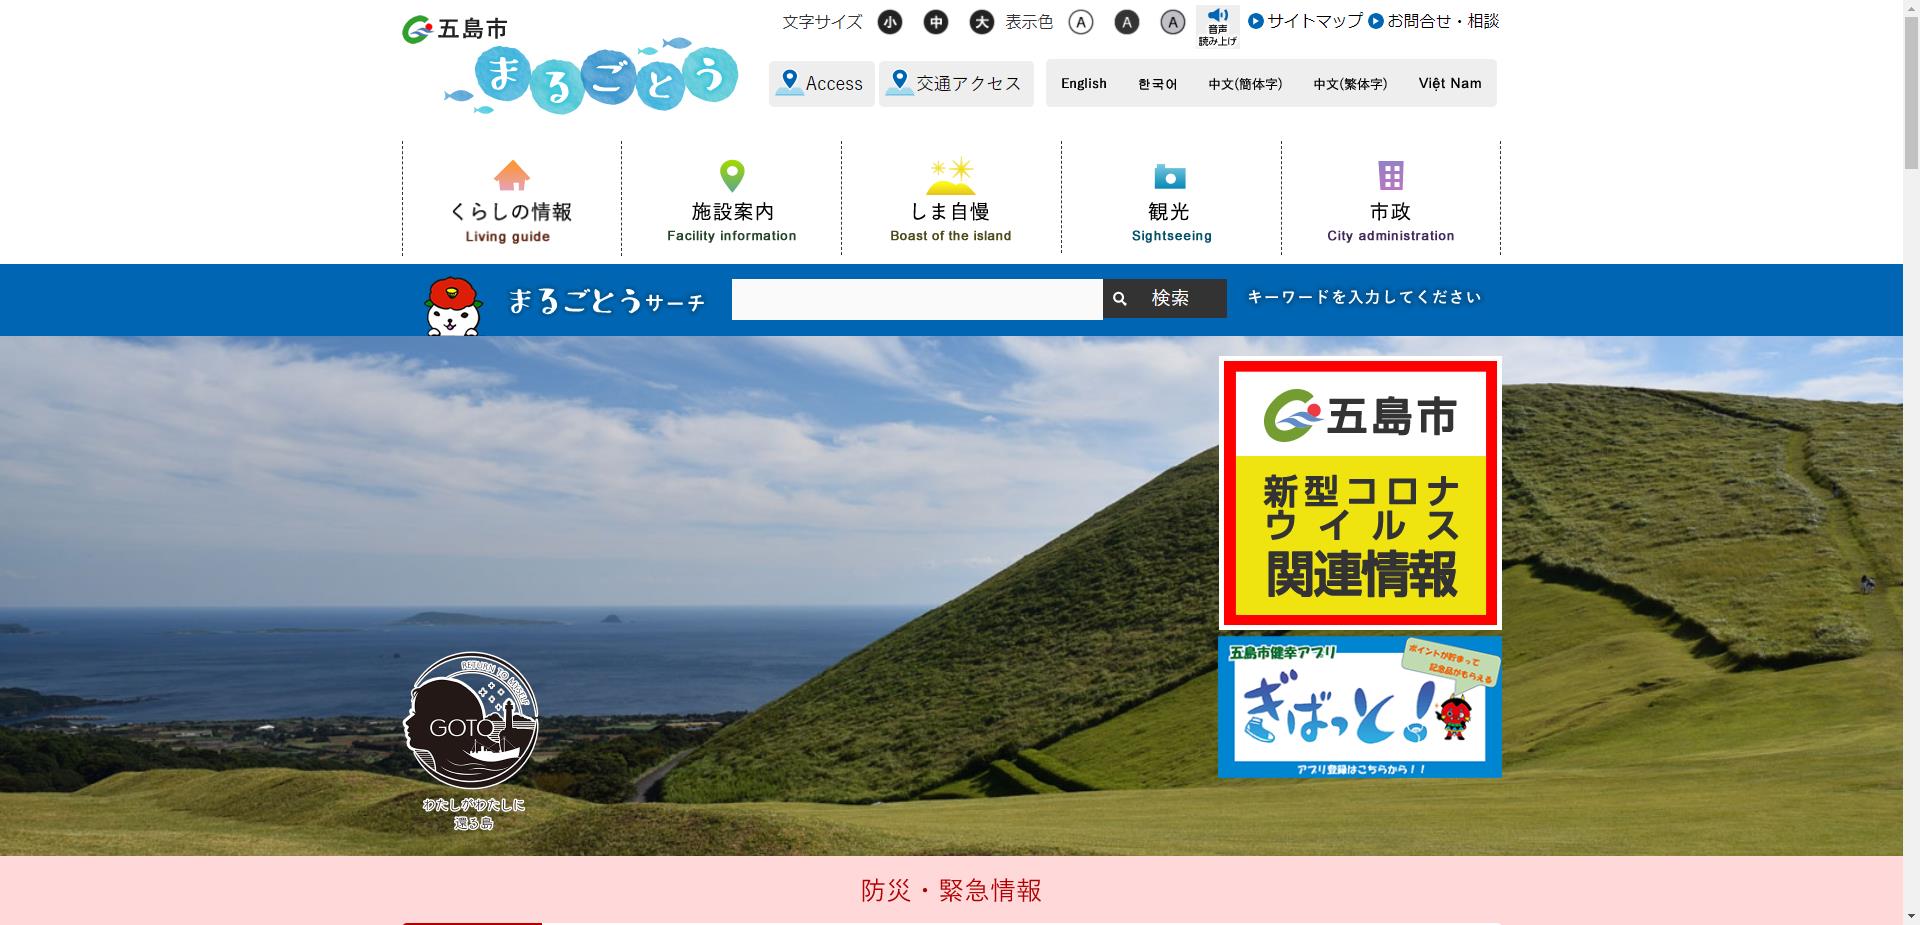Screen dimensions: 1920x925
Task: Open the 市政 City administration building icon
Action: click(1390, 177)
